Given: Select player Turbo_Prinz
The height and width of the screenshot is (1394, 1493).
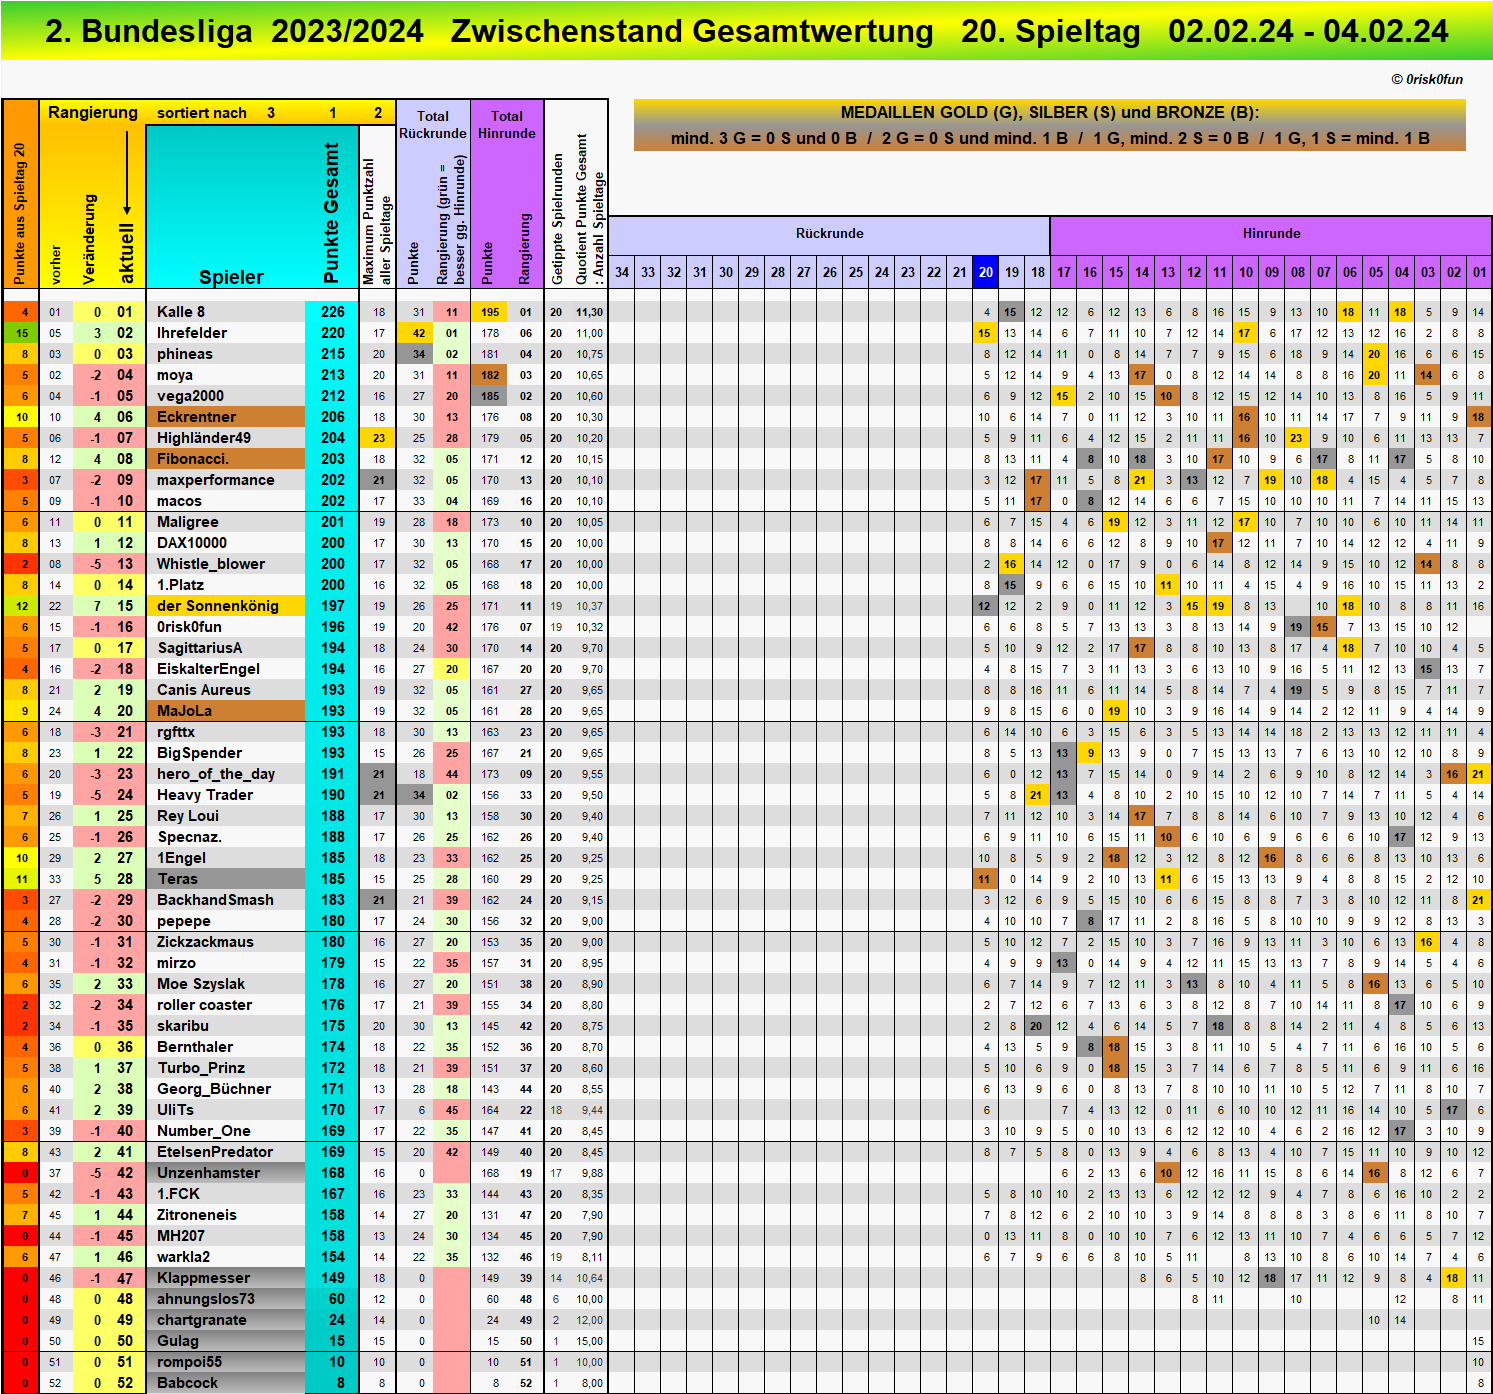Looking at the screenshot, I should [201, 1068].
